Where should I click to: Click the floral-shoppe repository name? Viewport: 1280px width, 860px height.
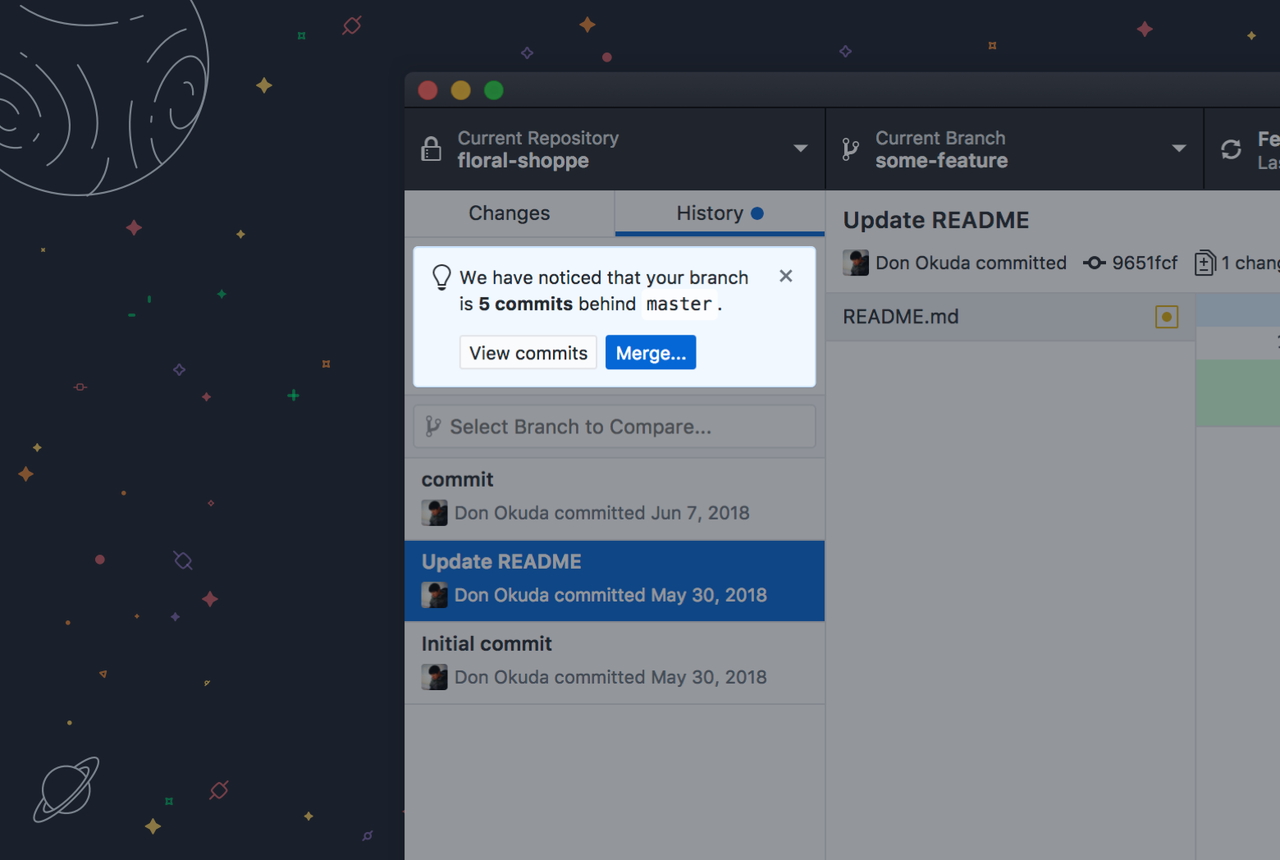tap(523, 161)
